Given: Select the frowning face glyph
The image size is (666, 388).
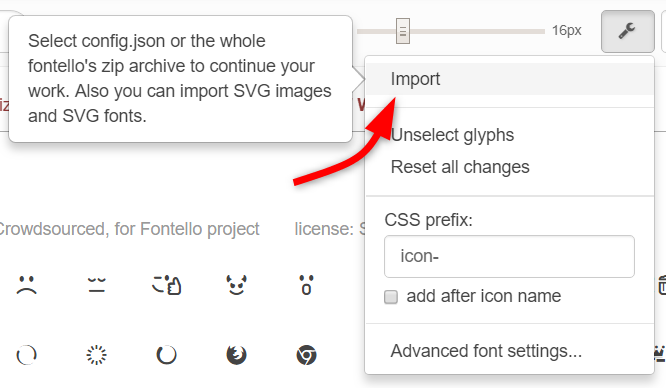Looking at the screenshot, I should tap(27, 285).
